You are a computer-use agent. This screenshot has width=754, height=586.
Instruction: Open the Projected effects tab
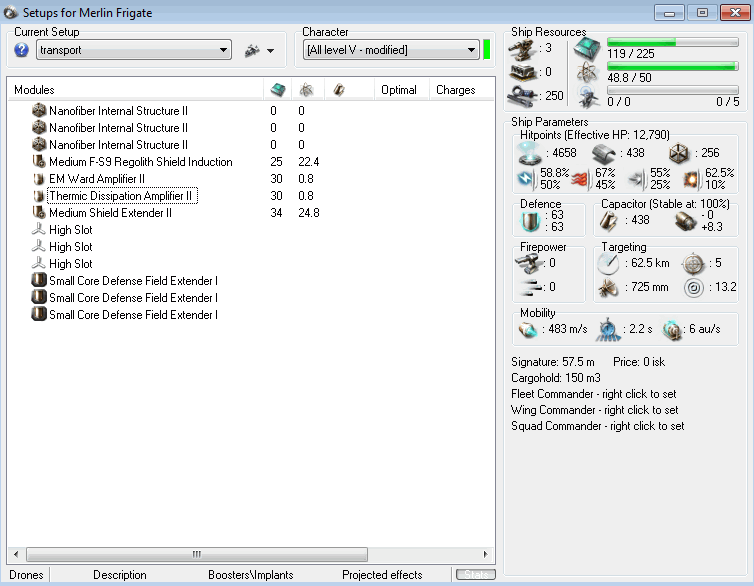coord(382,575)
